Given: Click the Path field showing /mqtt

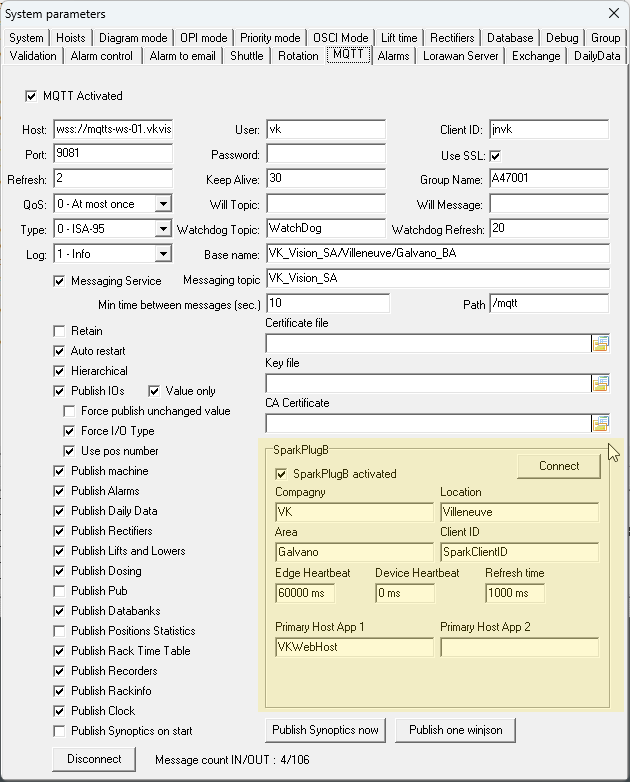Looking at the screenshot, I should pyautogui.click(x=549, y=303).
